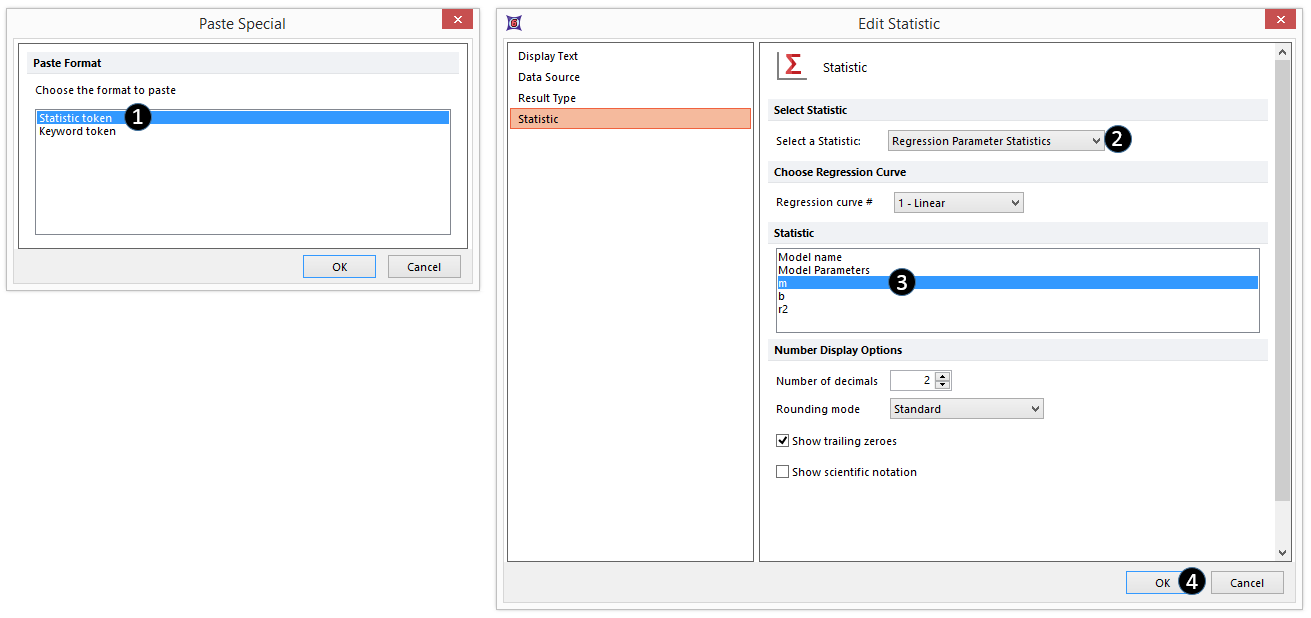Viewport: 1311px width, 618px height.
Task: Close the Edit Statistic dialog
Action: [1279, 21]
